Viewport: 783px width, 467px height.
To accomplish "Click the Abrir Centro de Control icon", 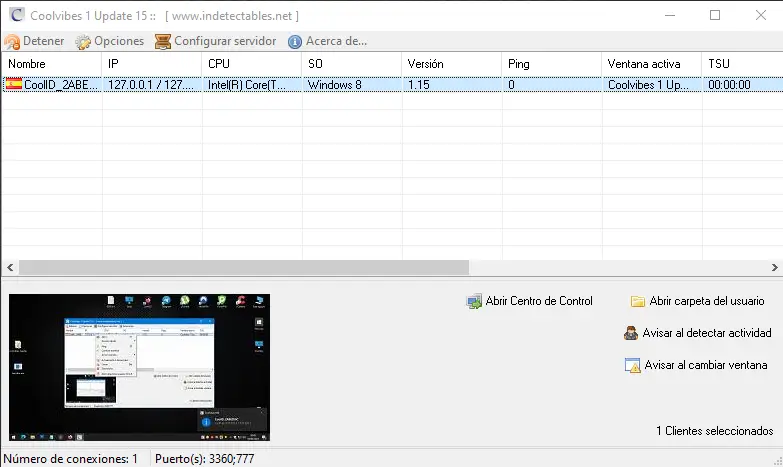I will pyautogui.click(x=474, y=301).
